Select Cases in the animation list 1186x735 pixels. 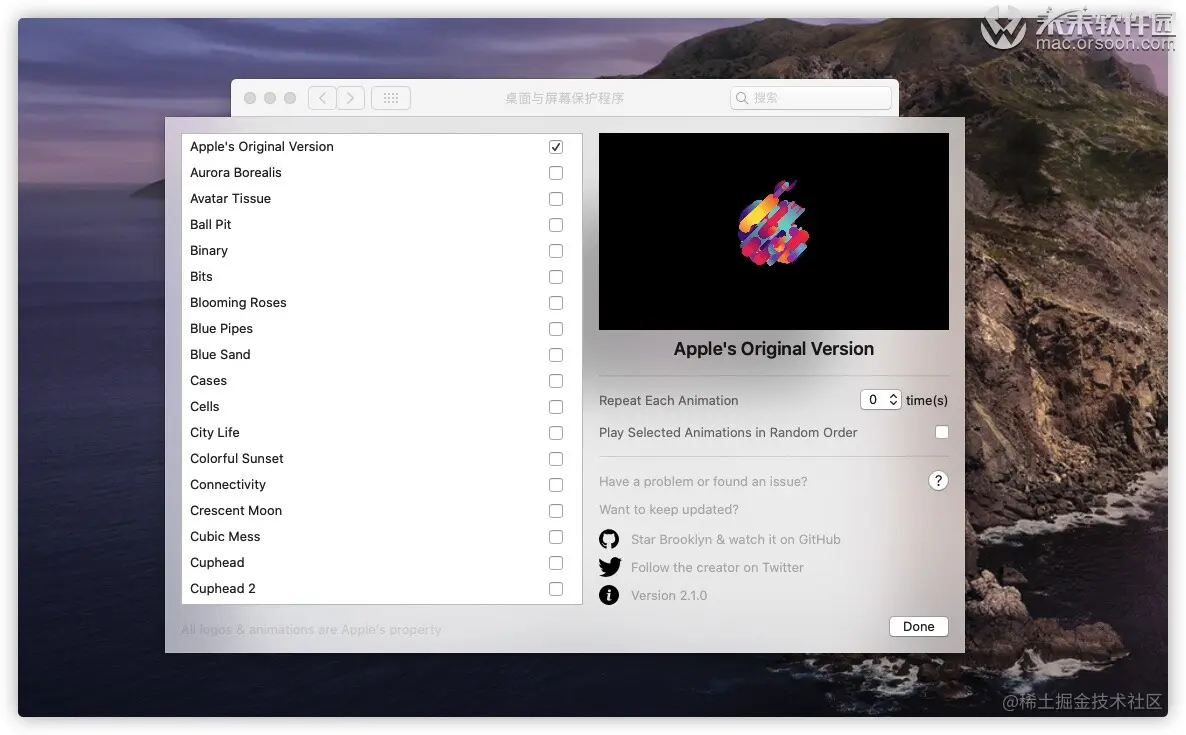coord(382,380)
